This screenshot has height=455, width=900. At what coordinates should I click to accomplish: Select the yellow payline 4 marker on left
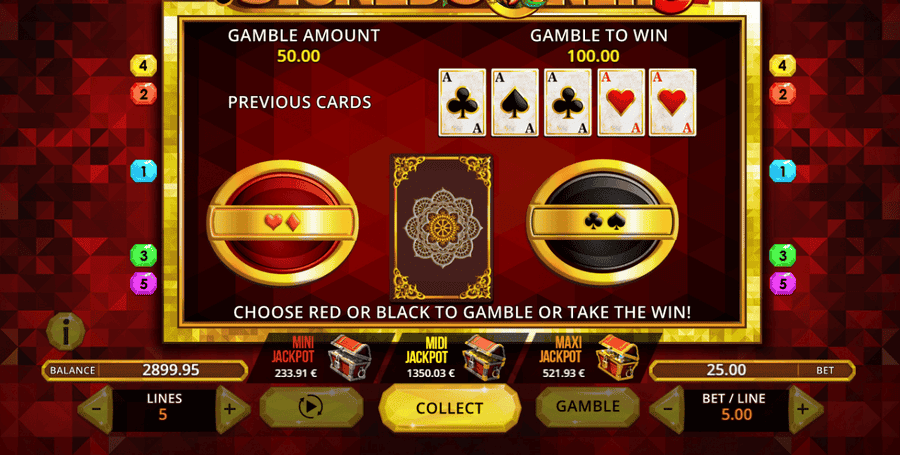point(143,66)
